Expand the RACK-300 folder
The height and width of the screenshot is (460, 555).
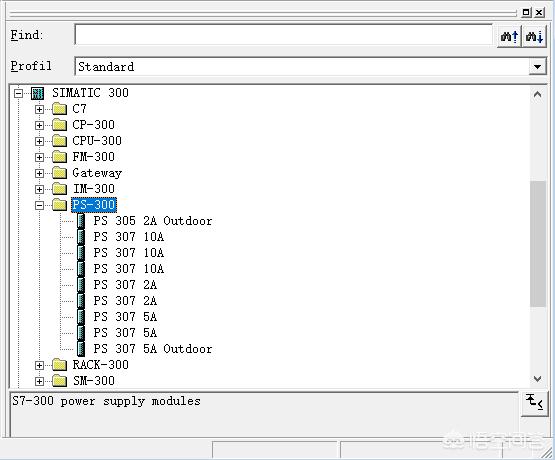pos(39,365)
